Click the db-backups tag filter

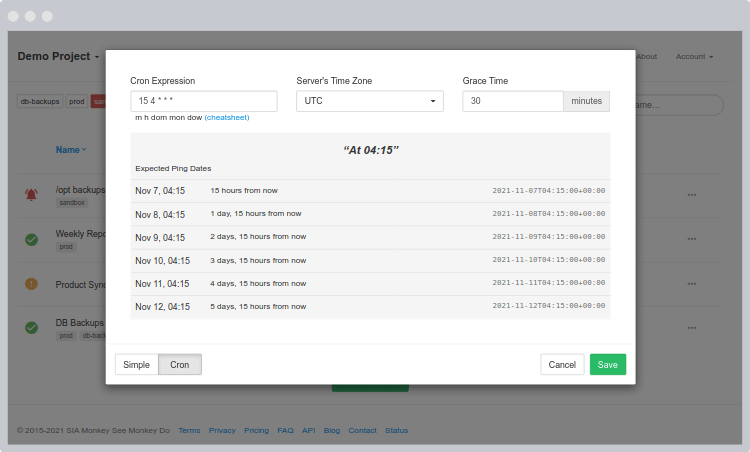tap(40, 101)
